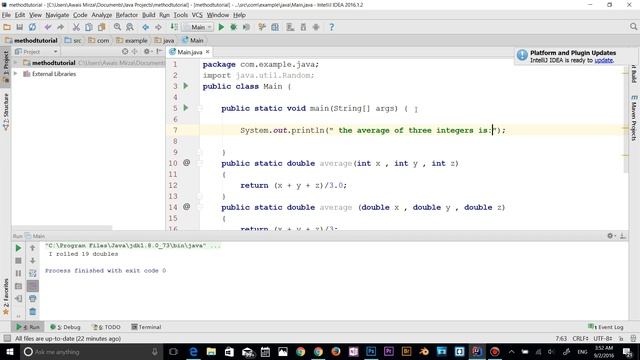Click the Down stack trace arrow in Run panel
This screenshot has width=640, height=360.
pyautogui.click(x=33, y=261)
